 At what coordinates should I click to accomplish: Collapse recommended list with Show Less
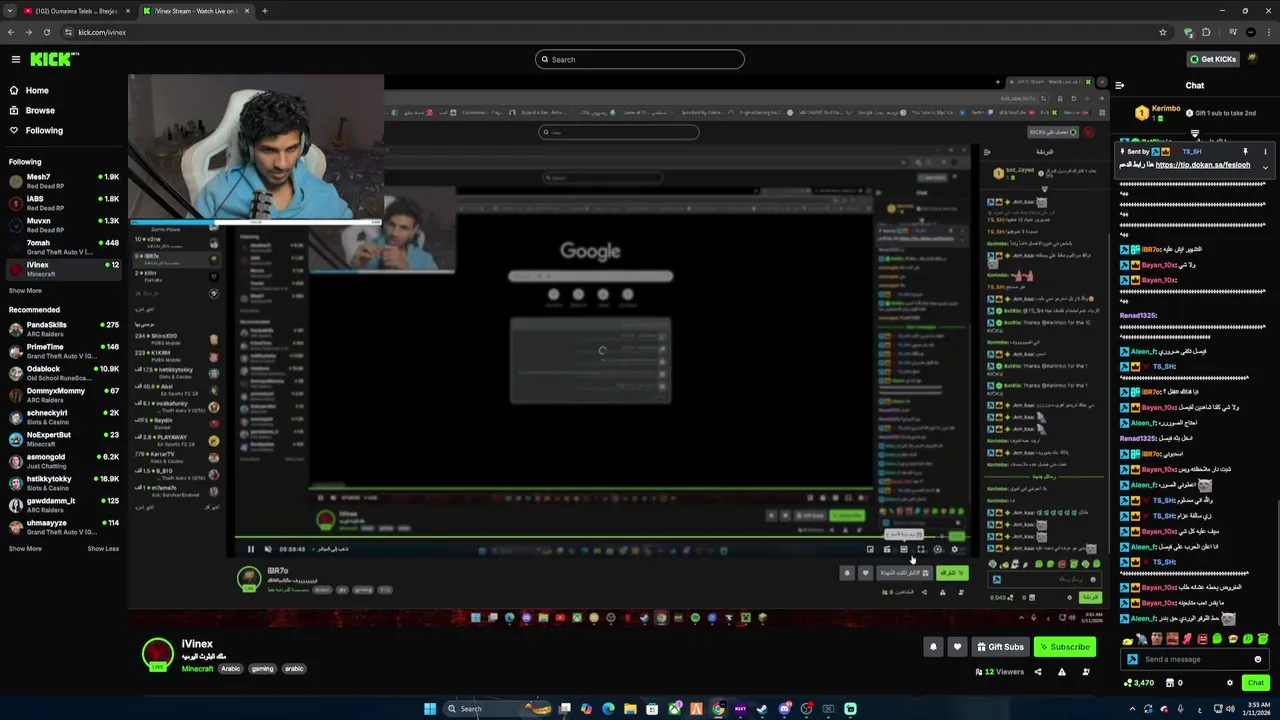coord(103,548)
